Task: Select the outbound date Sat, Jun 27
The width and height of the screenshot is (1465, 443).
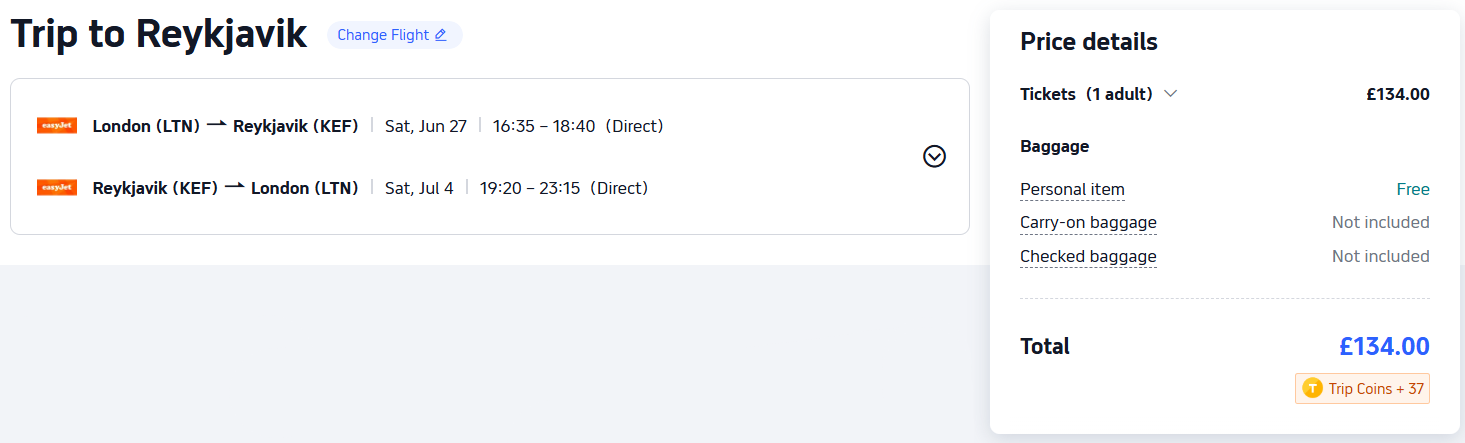Action: (426, 126)
